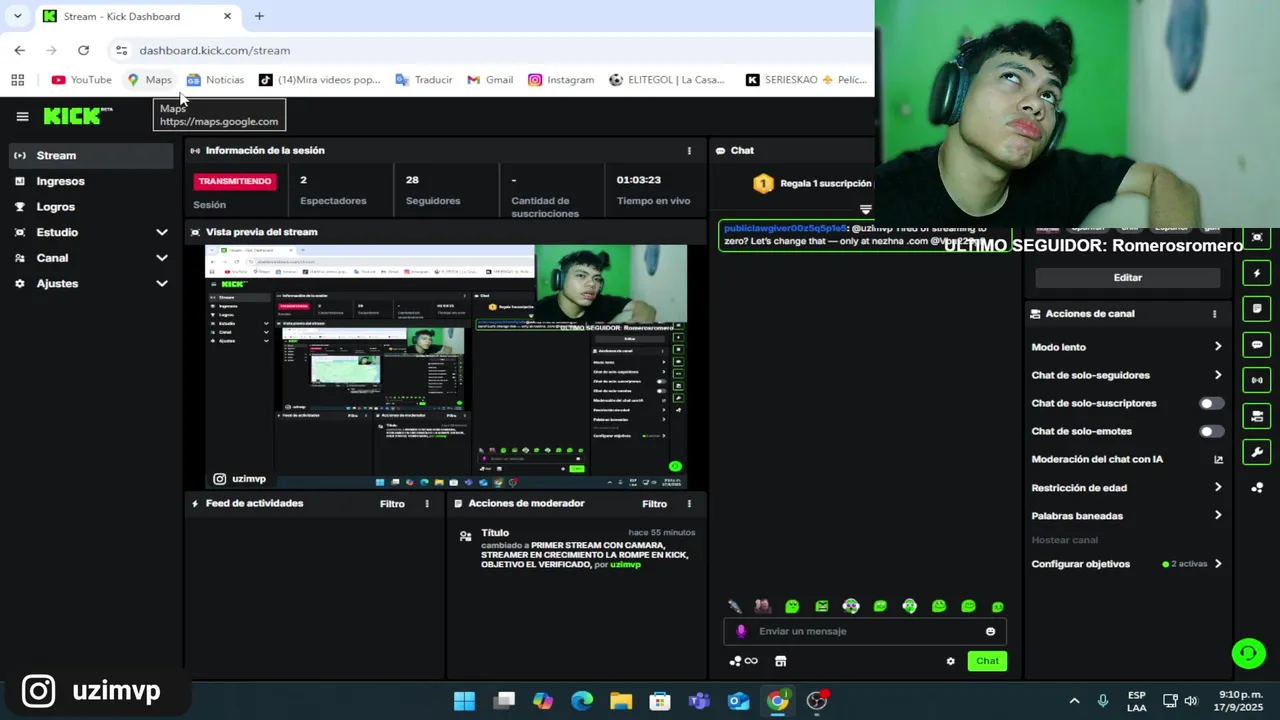Open Acciones de moderador Filtro

[x=654, y=504]
